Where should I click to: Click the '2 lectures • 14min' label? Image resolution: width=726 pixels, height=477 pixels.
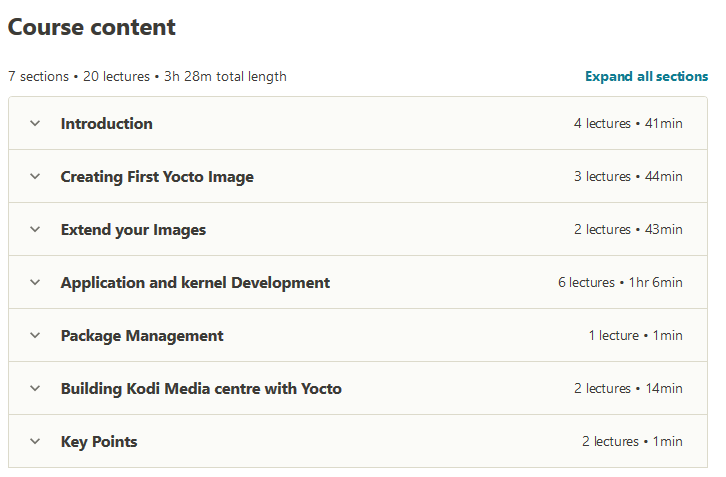[628, 389]
